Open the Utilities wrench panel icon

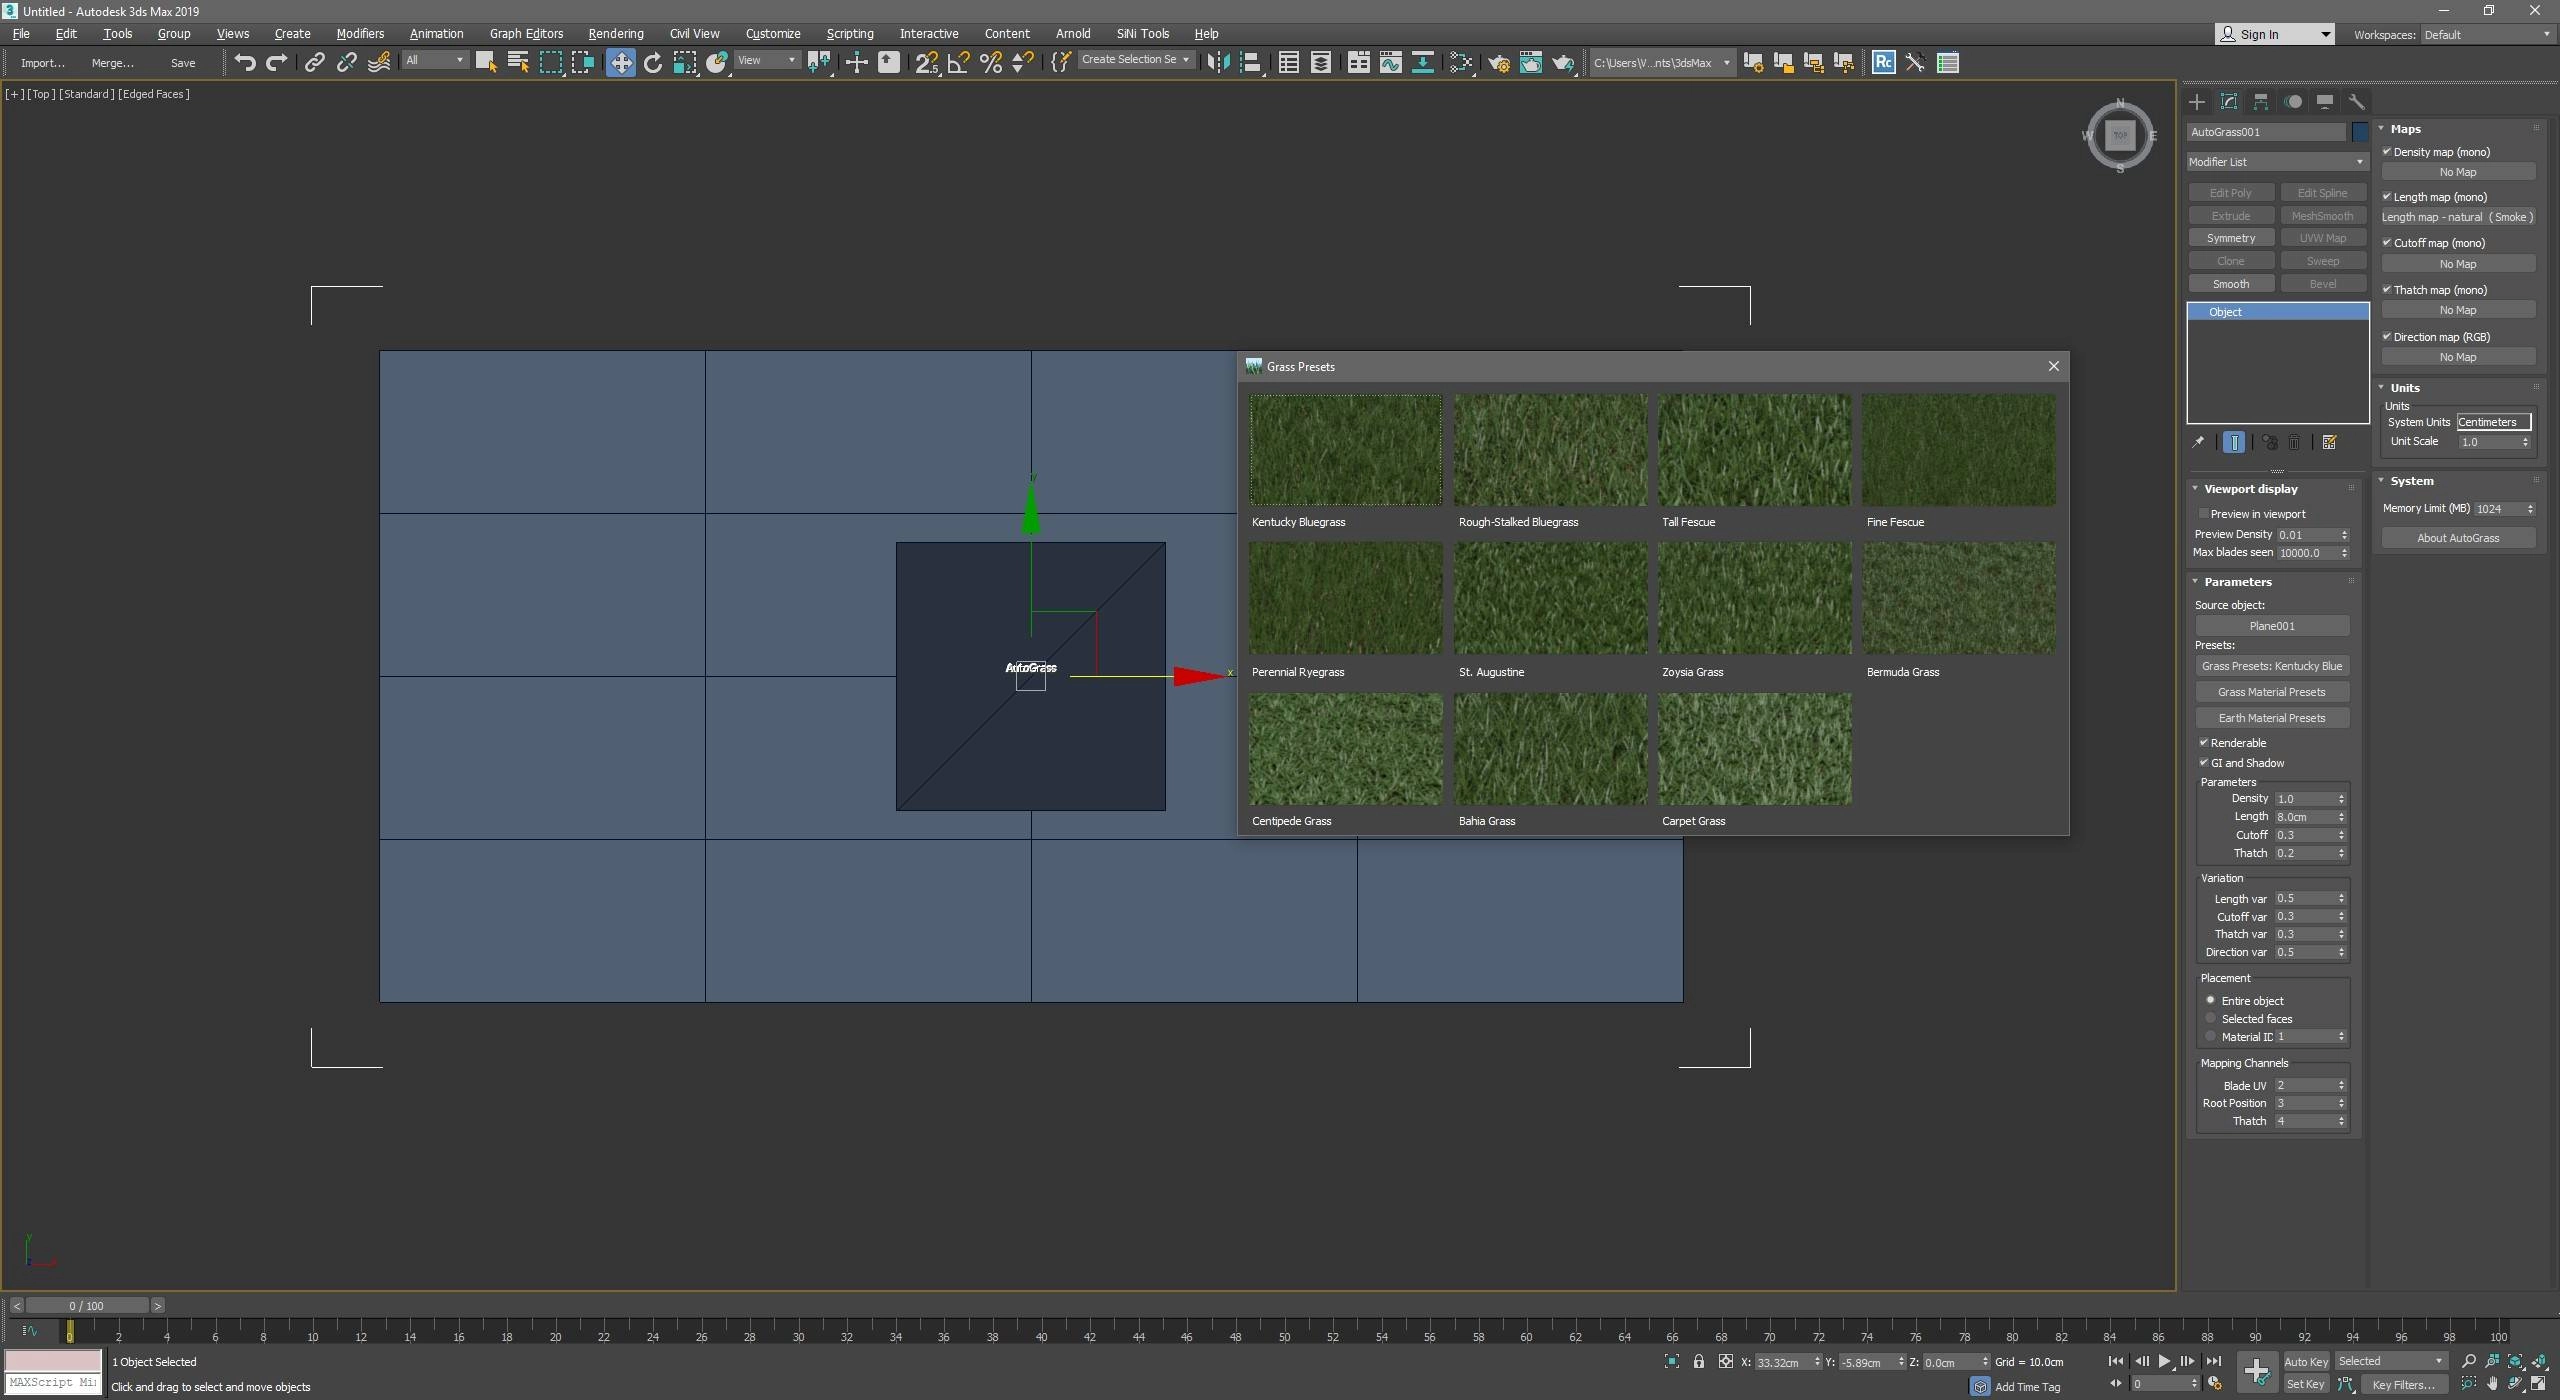tap(2357, 101)
